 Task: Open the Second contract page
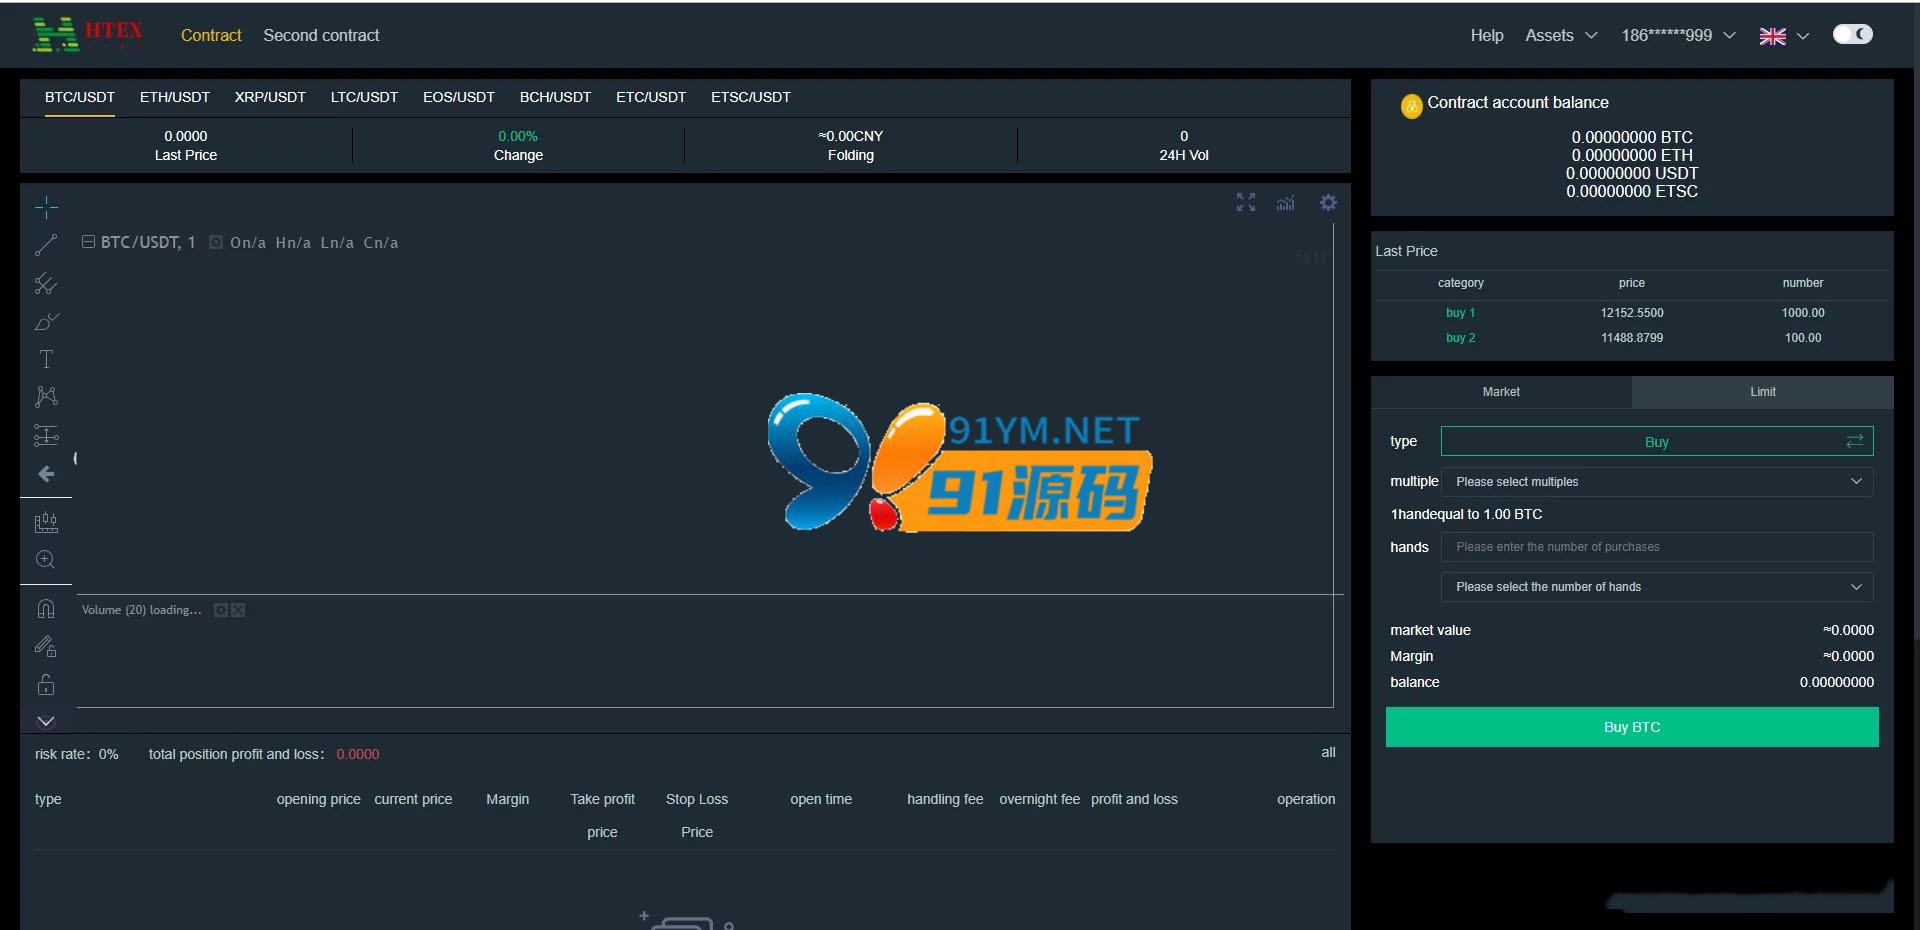(x=321, y=35)
